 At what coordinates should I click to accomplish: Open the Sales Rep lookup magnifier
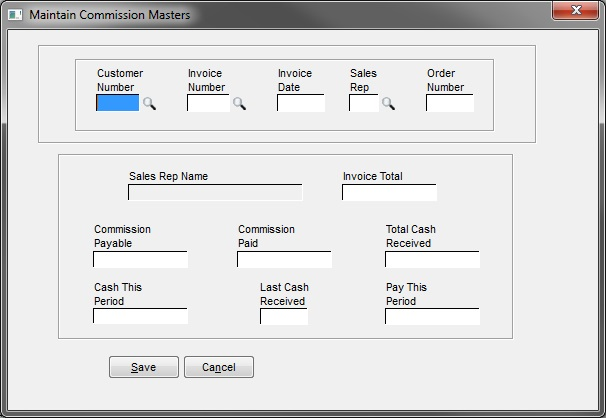tap(388, 104)
